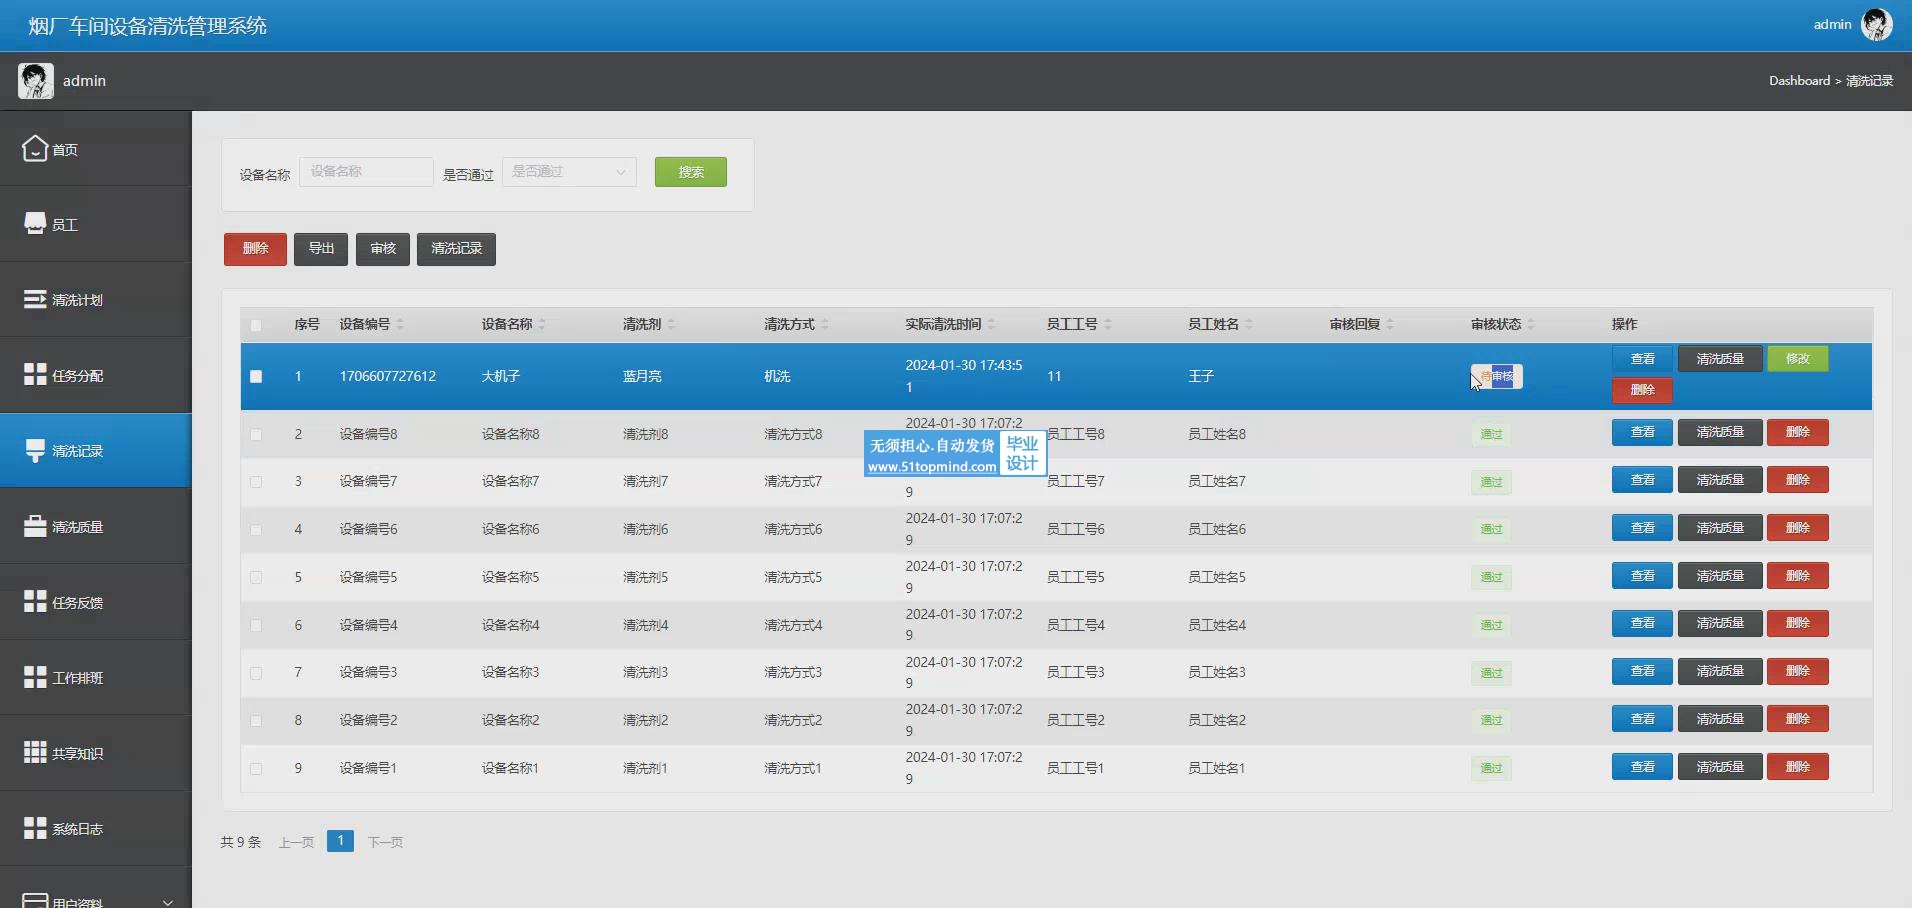This screenshot has width=1912, height=908.
Task: Open the 是否通过 dropdown filter
Action: tap(569, 172)
